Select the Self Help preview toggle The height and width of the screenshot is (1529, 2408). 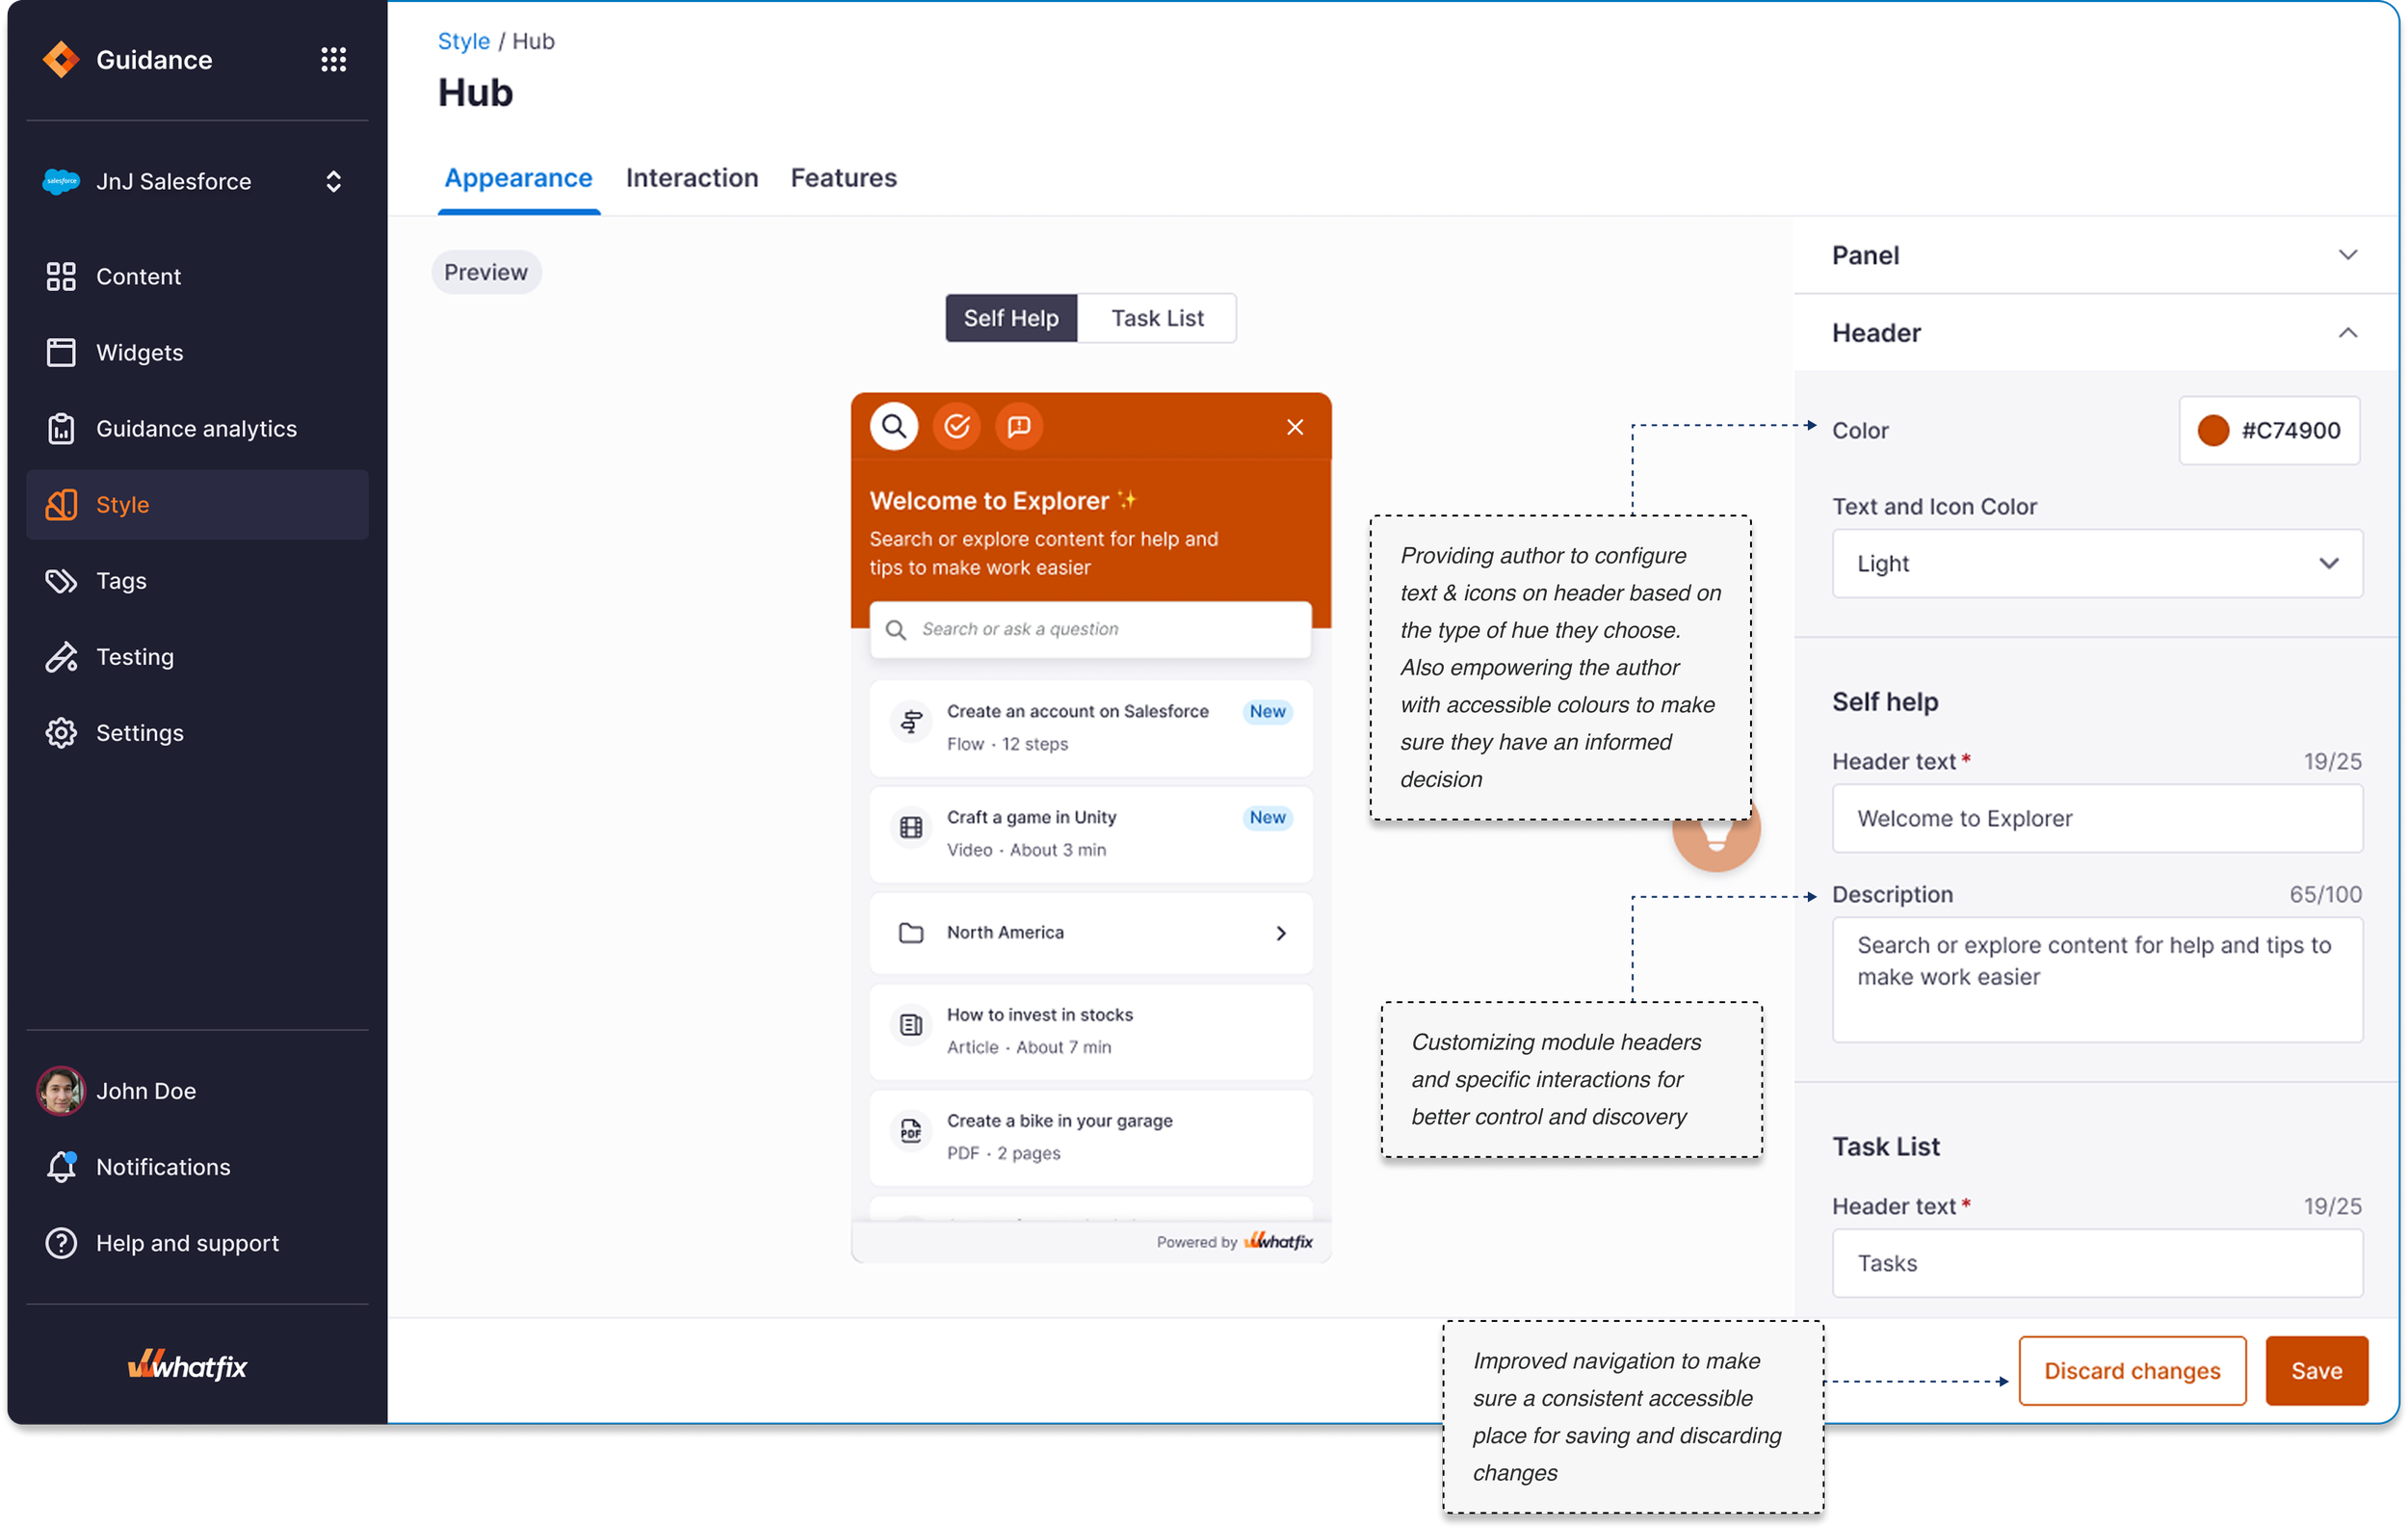coord(1010,318)
